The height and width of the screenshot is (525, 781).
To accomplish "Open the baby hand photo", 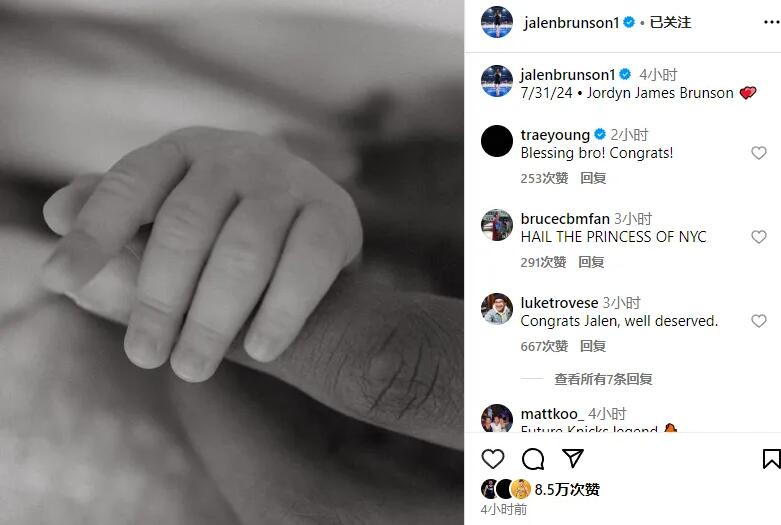I will (x=232, y=262).
